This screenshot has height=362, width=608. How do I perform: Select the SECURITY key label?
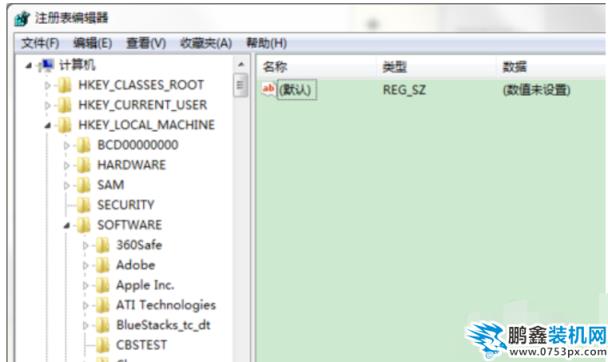[x=126, y=205]
